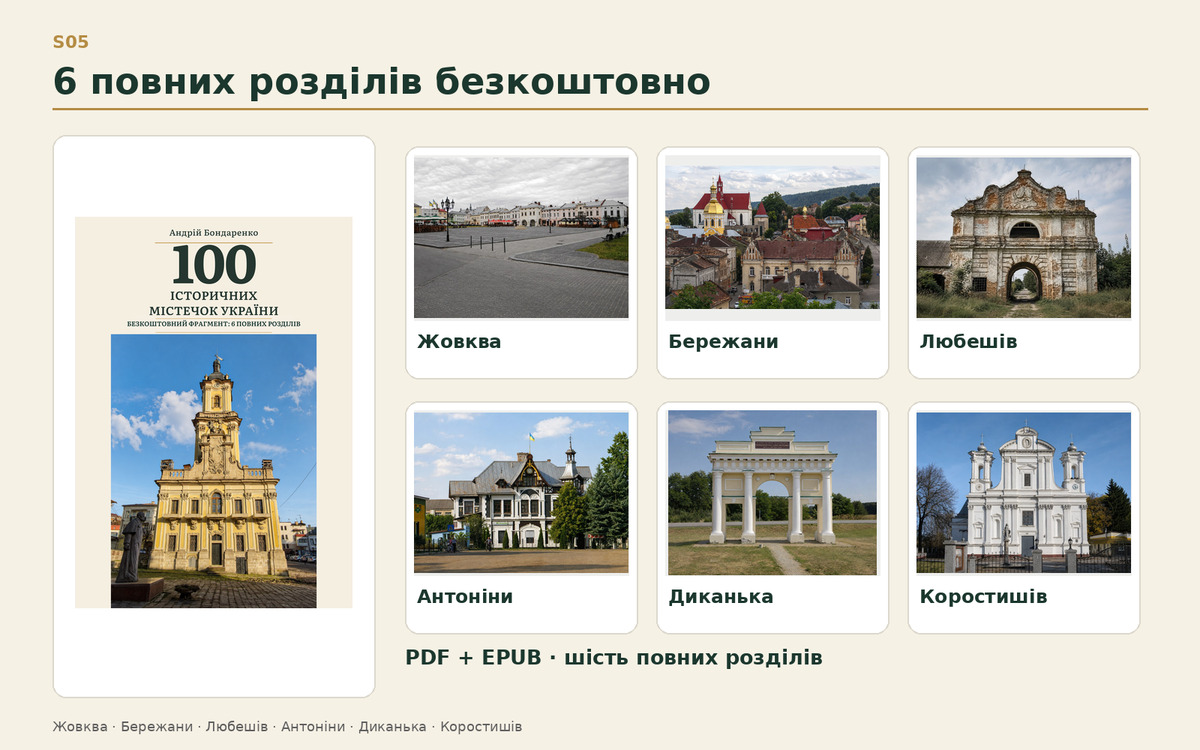Screen dimensions: 1200x750
Task: Open the Жовква town square photo
Action: pyautogui.click(x=521, y=237)
